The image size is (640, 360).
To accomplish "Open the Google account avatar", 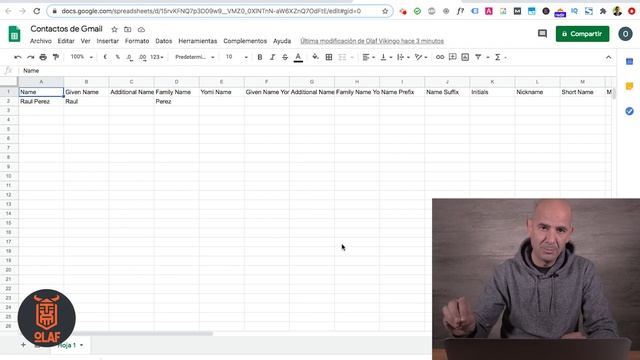I will coord(625,34).
